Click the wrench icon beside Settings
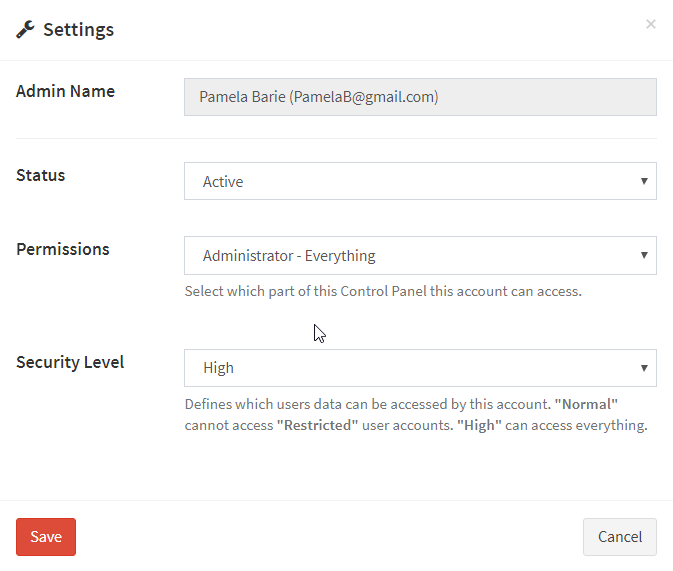Image resolution: width=673 pixels, height=571 pixels. click(x=25, y=30)
